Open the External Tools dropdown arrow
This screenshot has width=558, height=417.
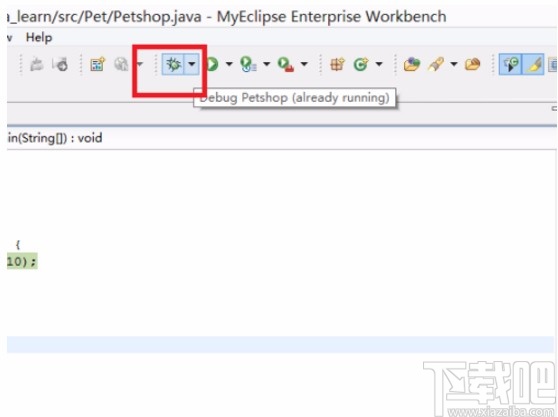[x=304, y=64]
